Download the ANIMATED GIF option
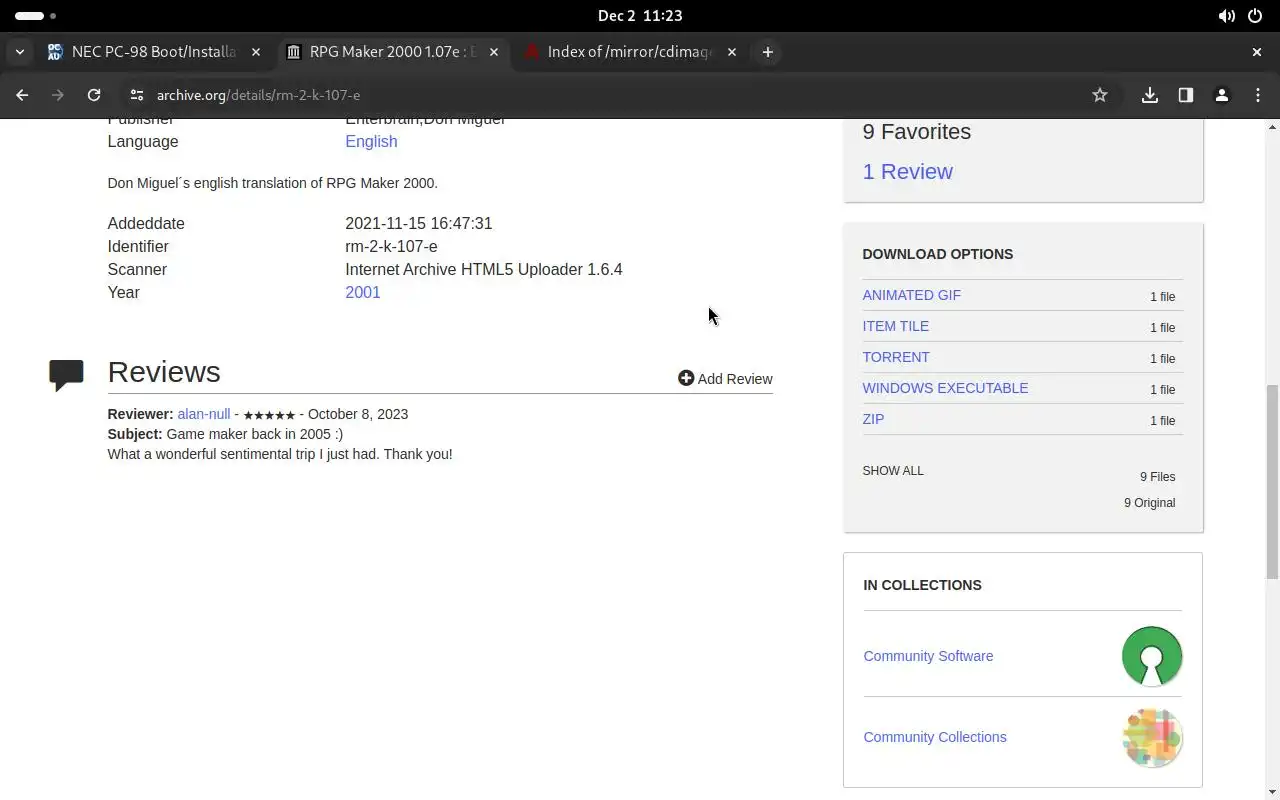 (911, 295)
